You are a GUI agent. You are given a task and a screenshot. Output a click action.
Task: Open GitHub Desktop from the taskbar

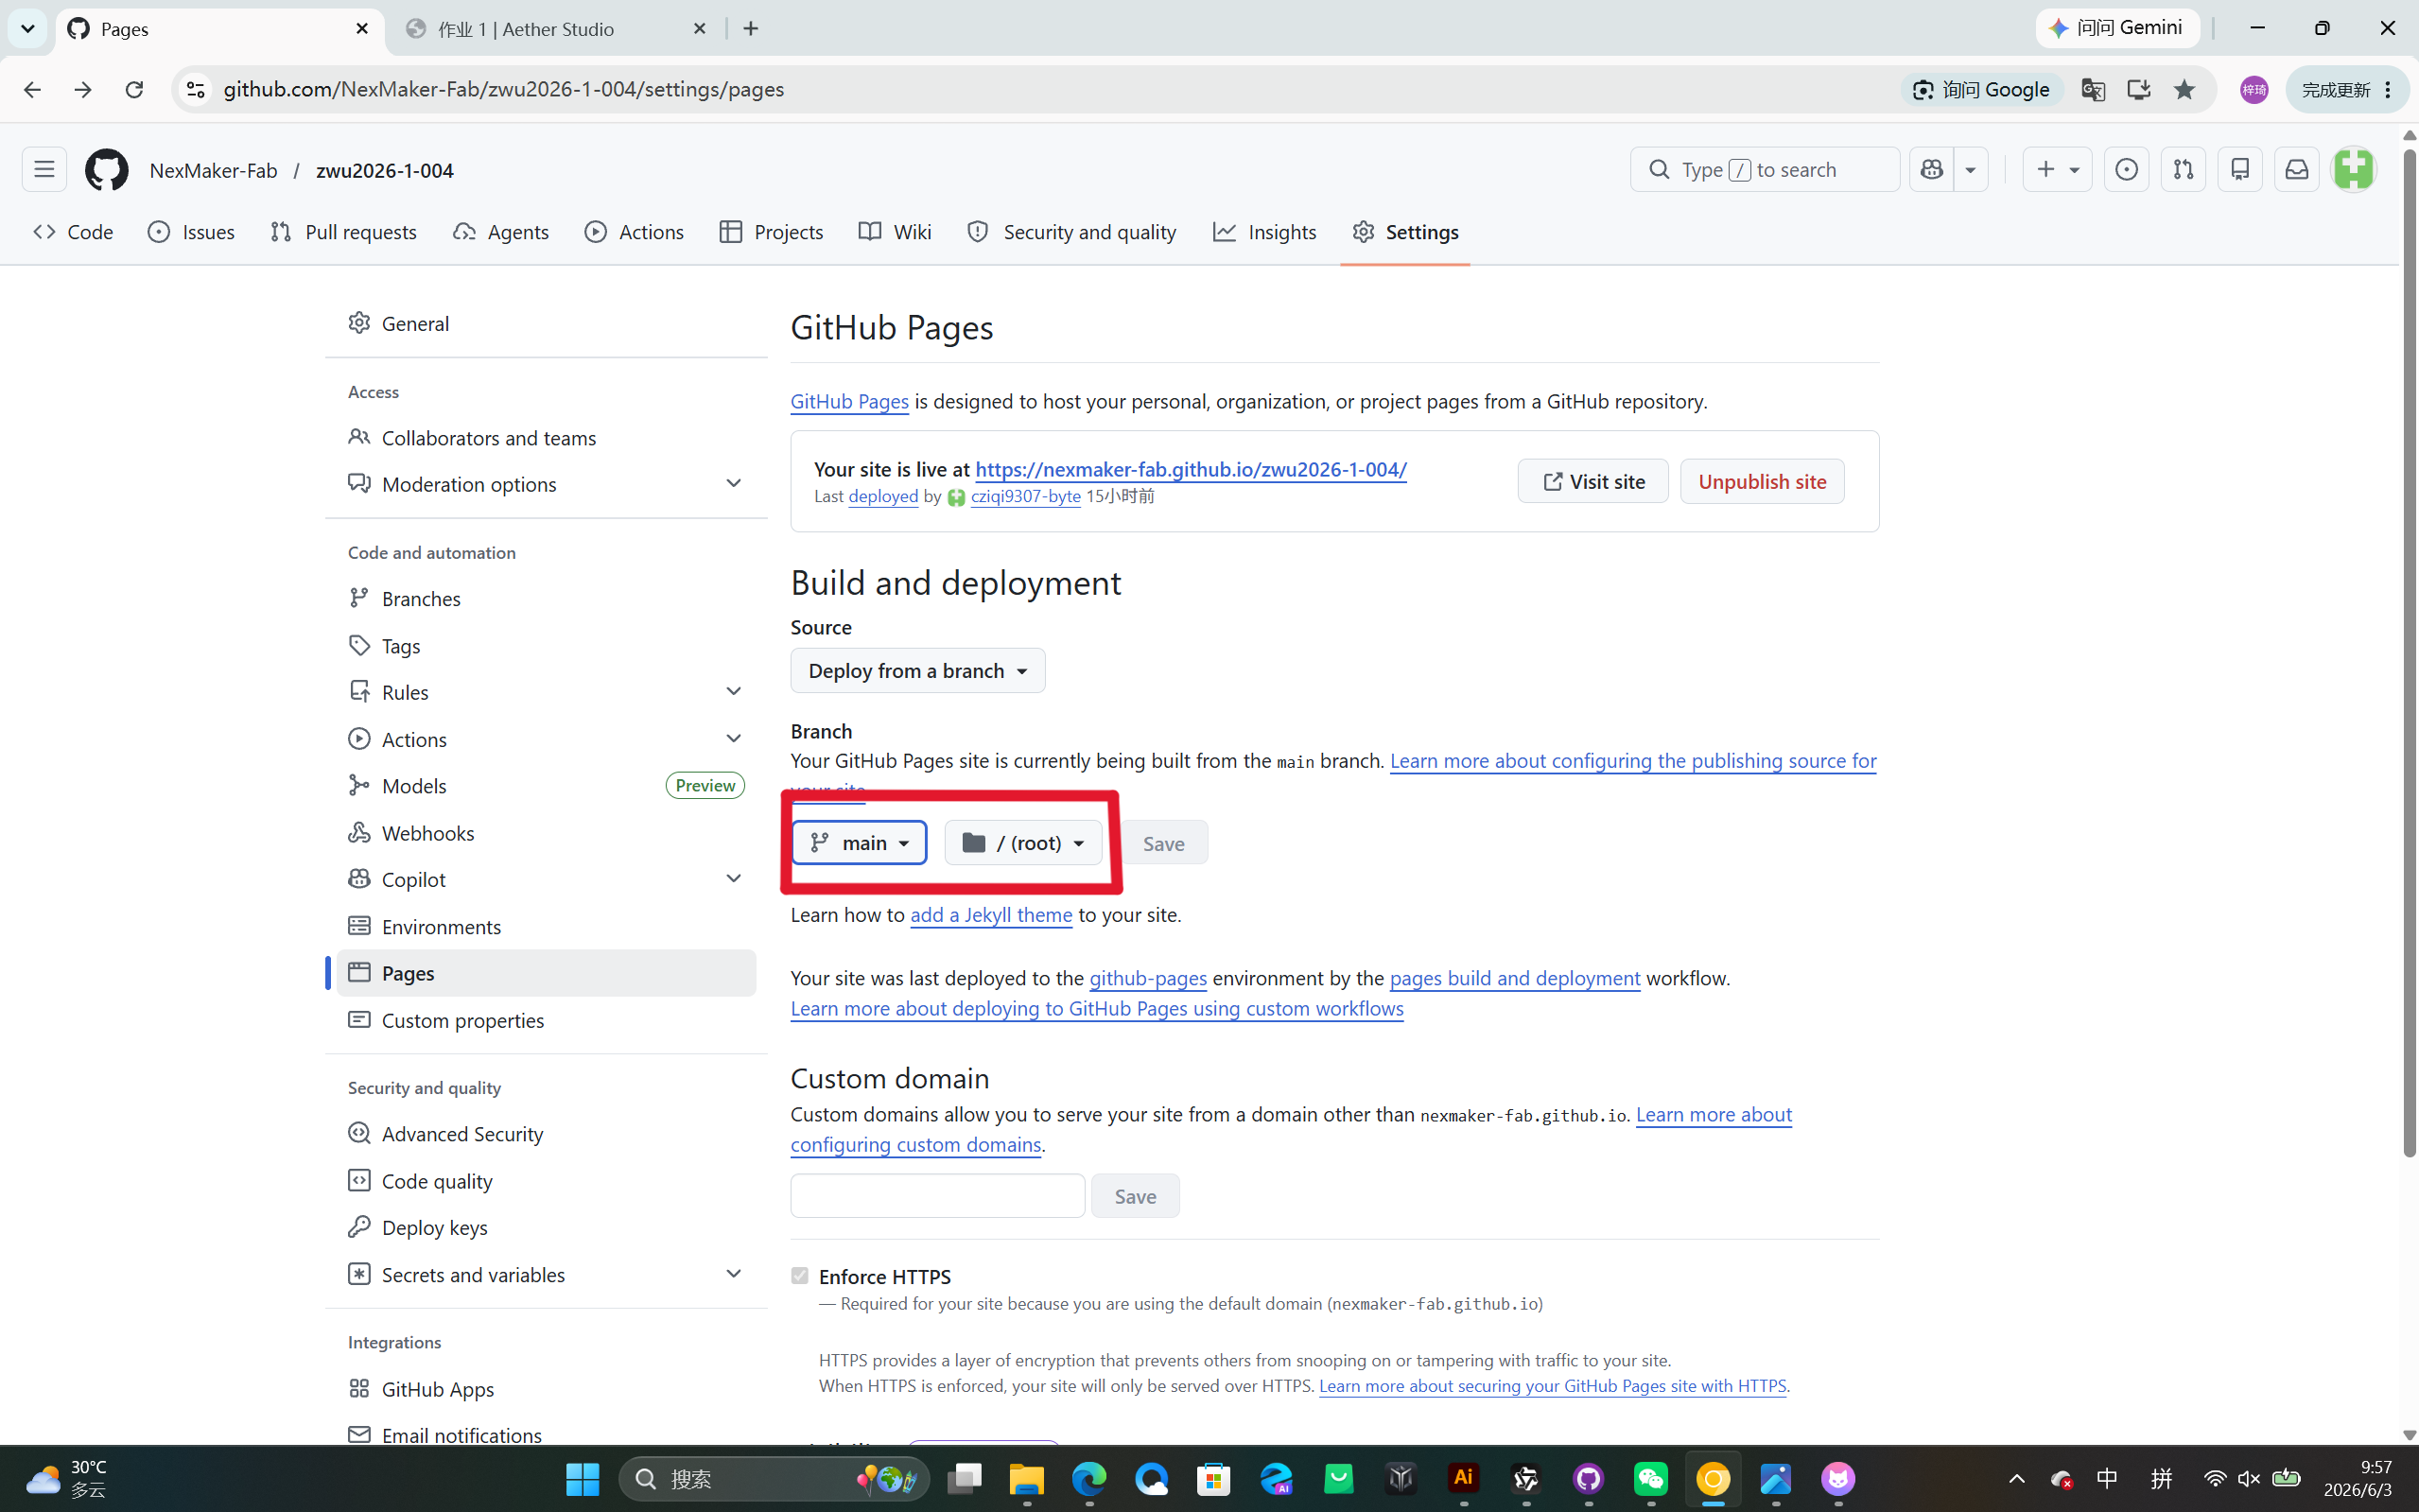(1589, 1478)
